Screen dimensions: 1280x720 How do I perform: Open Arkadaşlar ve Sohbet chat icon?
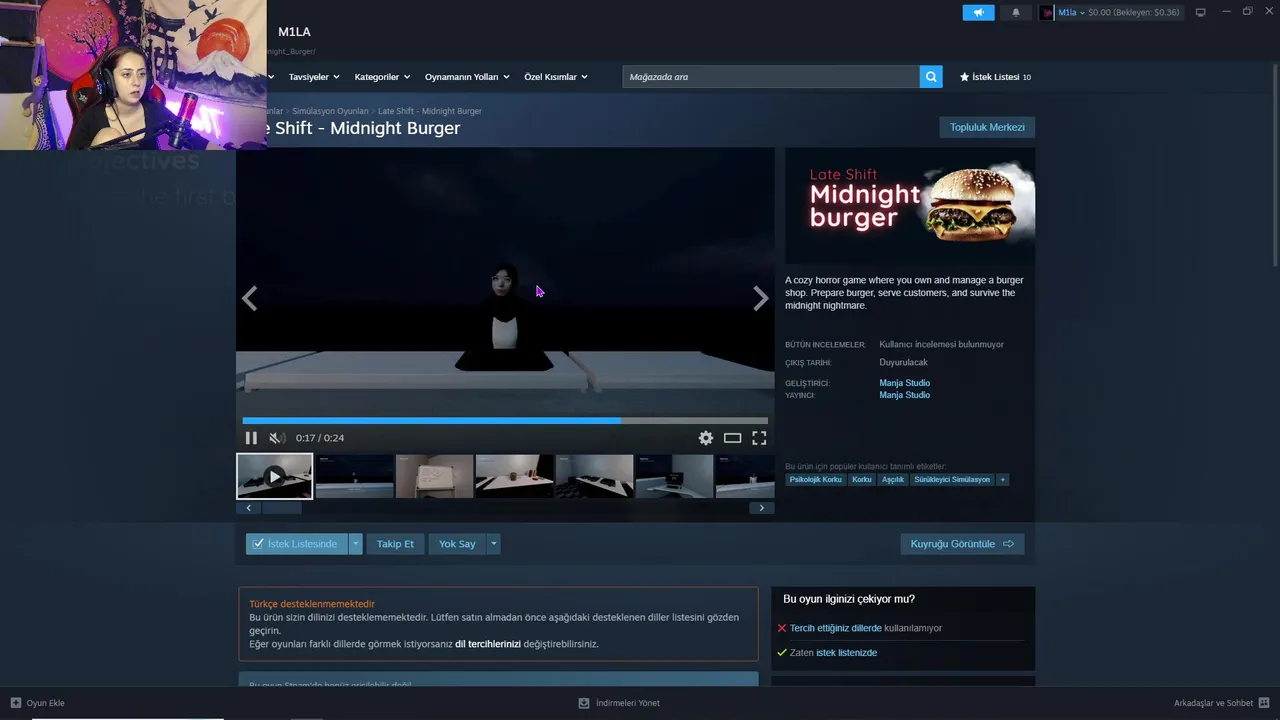point(1265,703)
